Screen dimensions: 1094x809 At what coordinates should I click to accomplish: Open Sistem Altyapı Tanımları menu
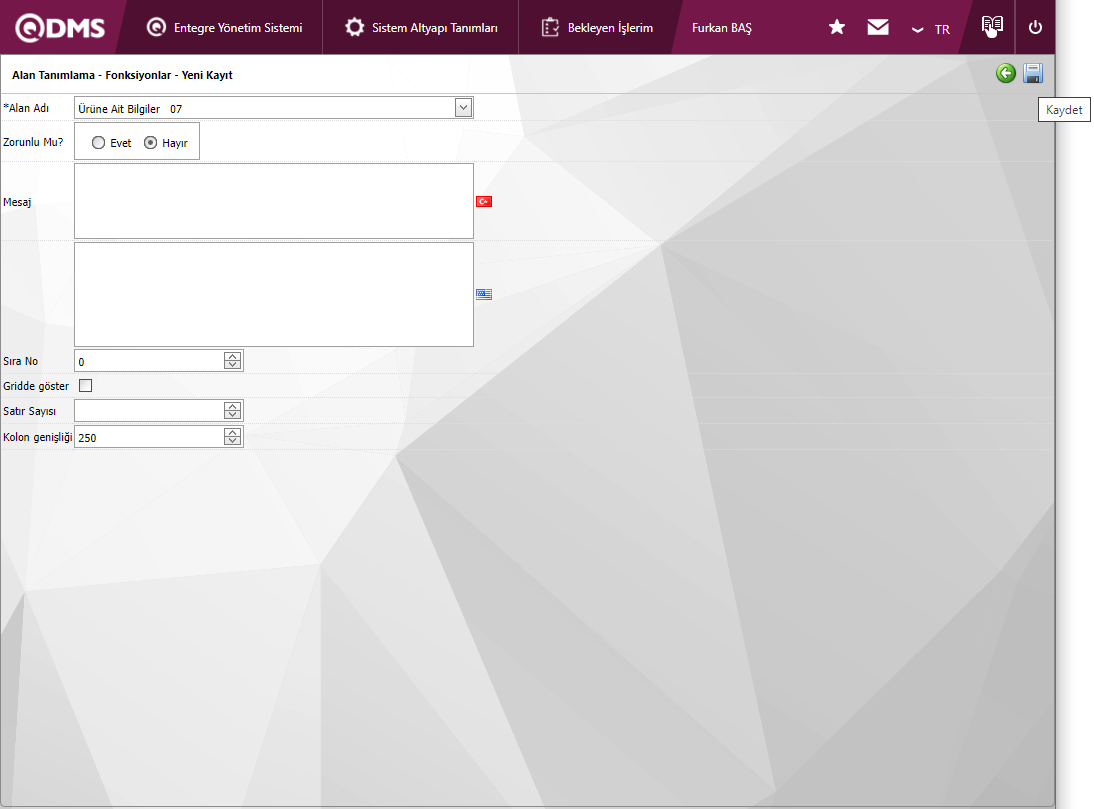click(x=421, y=27)
